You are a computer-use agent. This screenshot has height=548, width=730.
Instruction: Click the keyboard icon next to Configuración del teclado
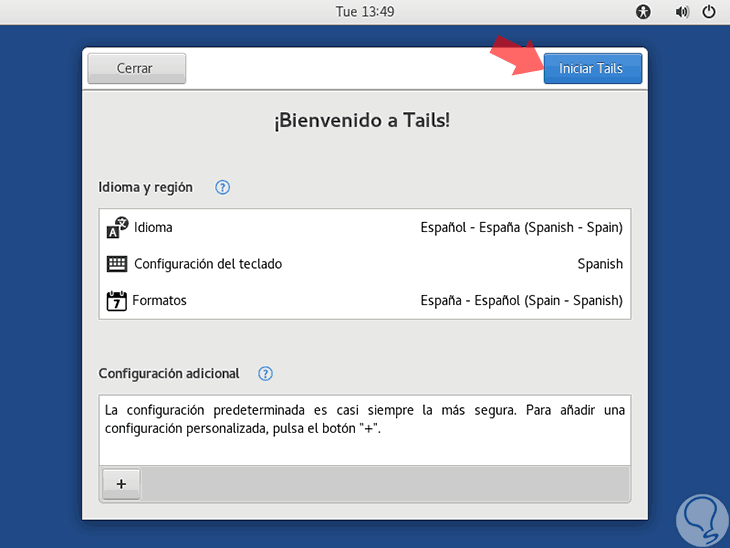[x=117, y=264]
